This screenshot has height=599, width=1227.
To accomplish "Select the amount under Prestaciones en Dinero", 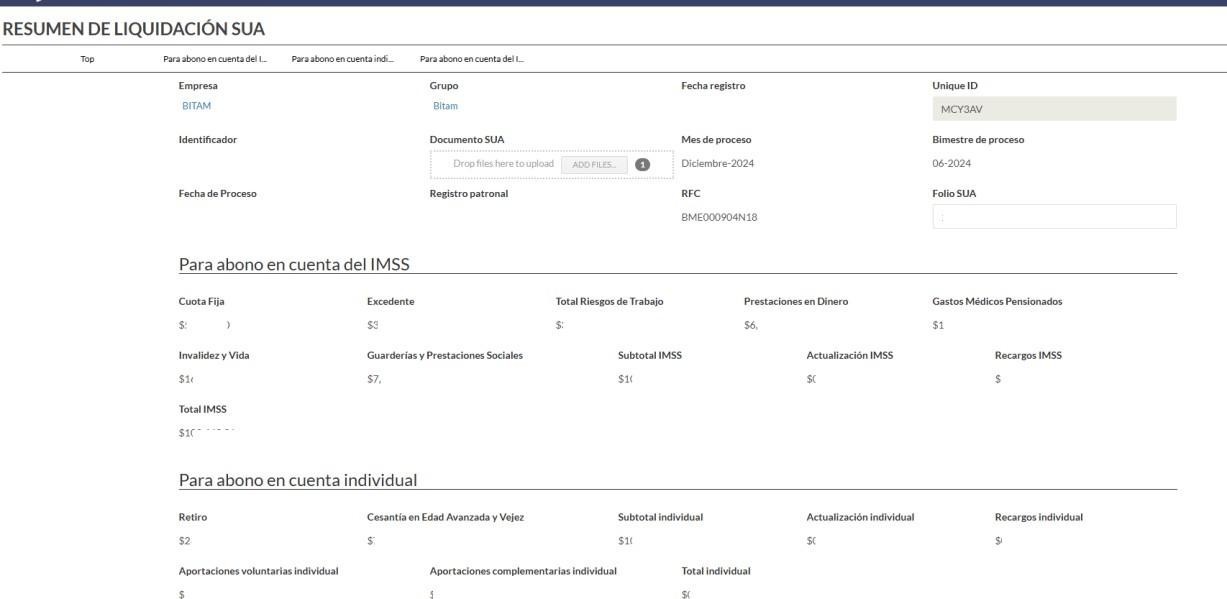I will (x=751, y=325).
